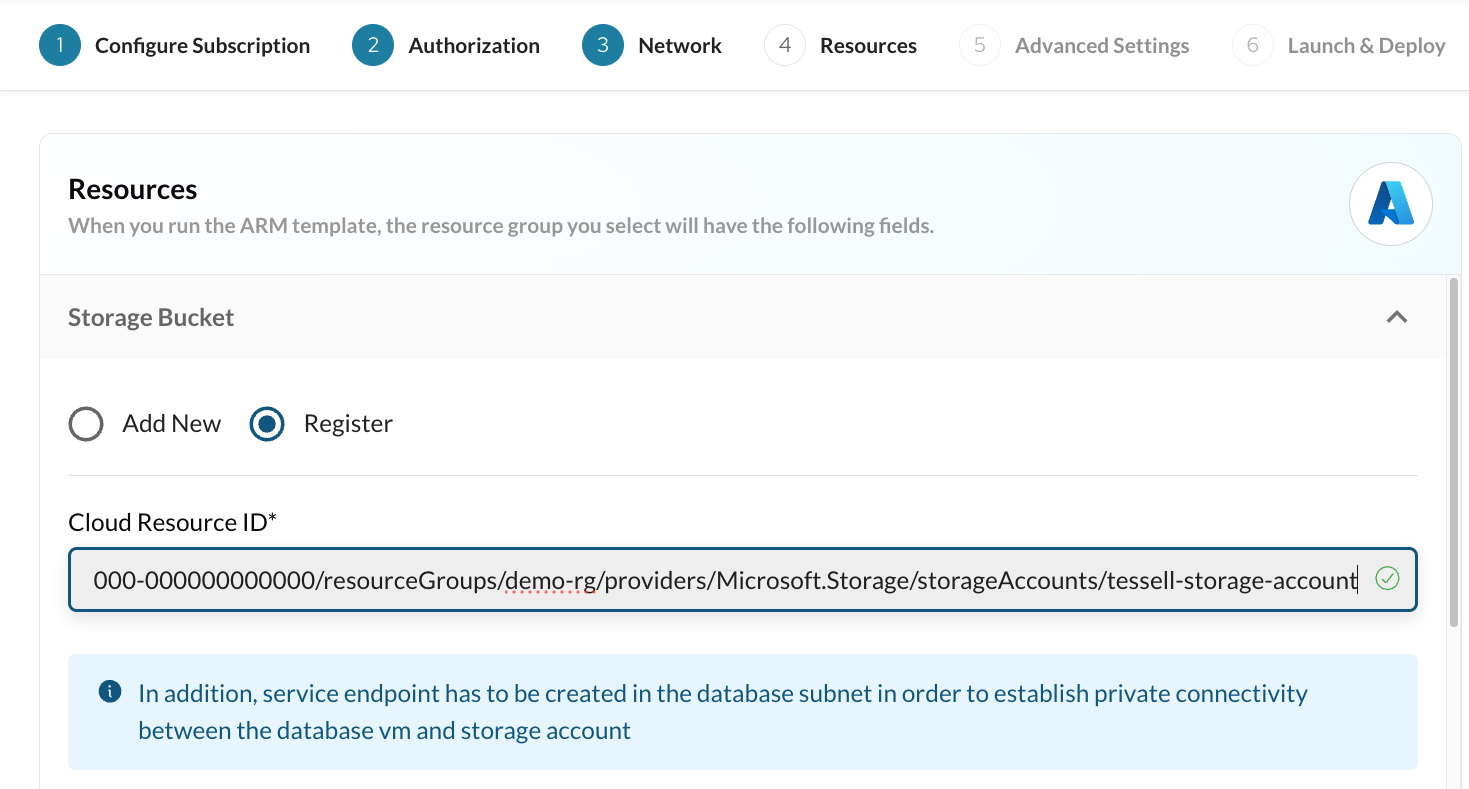Click step 1 circle icon
The width and height of the screenshot is (1469, 789).
[x=60, y=46]
